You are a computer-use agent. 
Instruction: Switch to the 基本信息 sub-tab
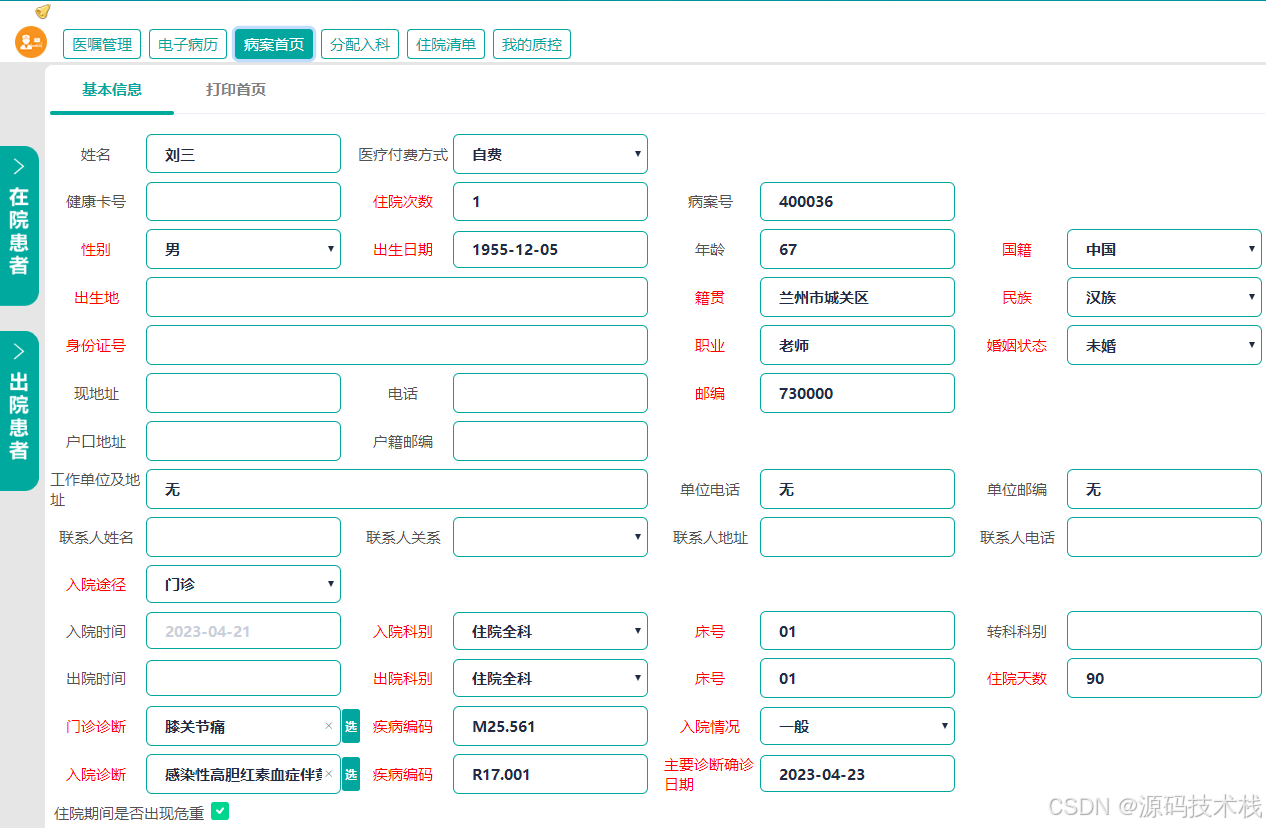(112, 90)
